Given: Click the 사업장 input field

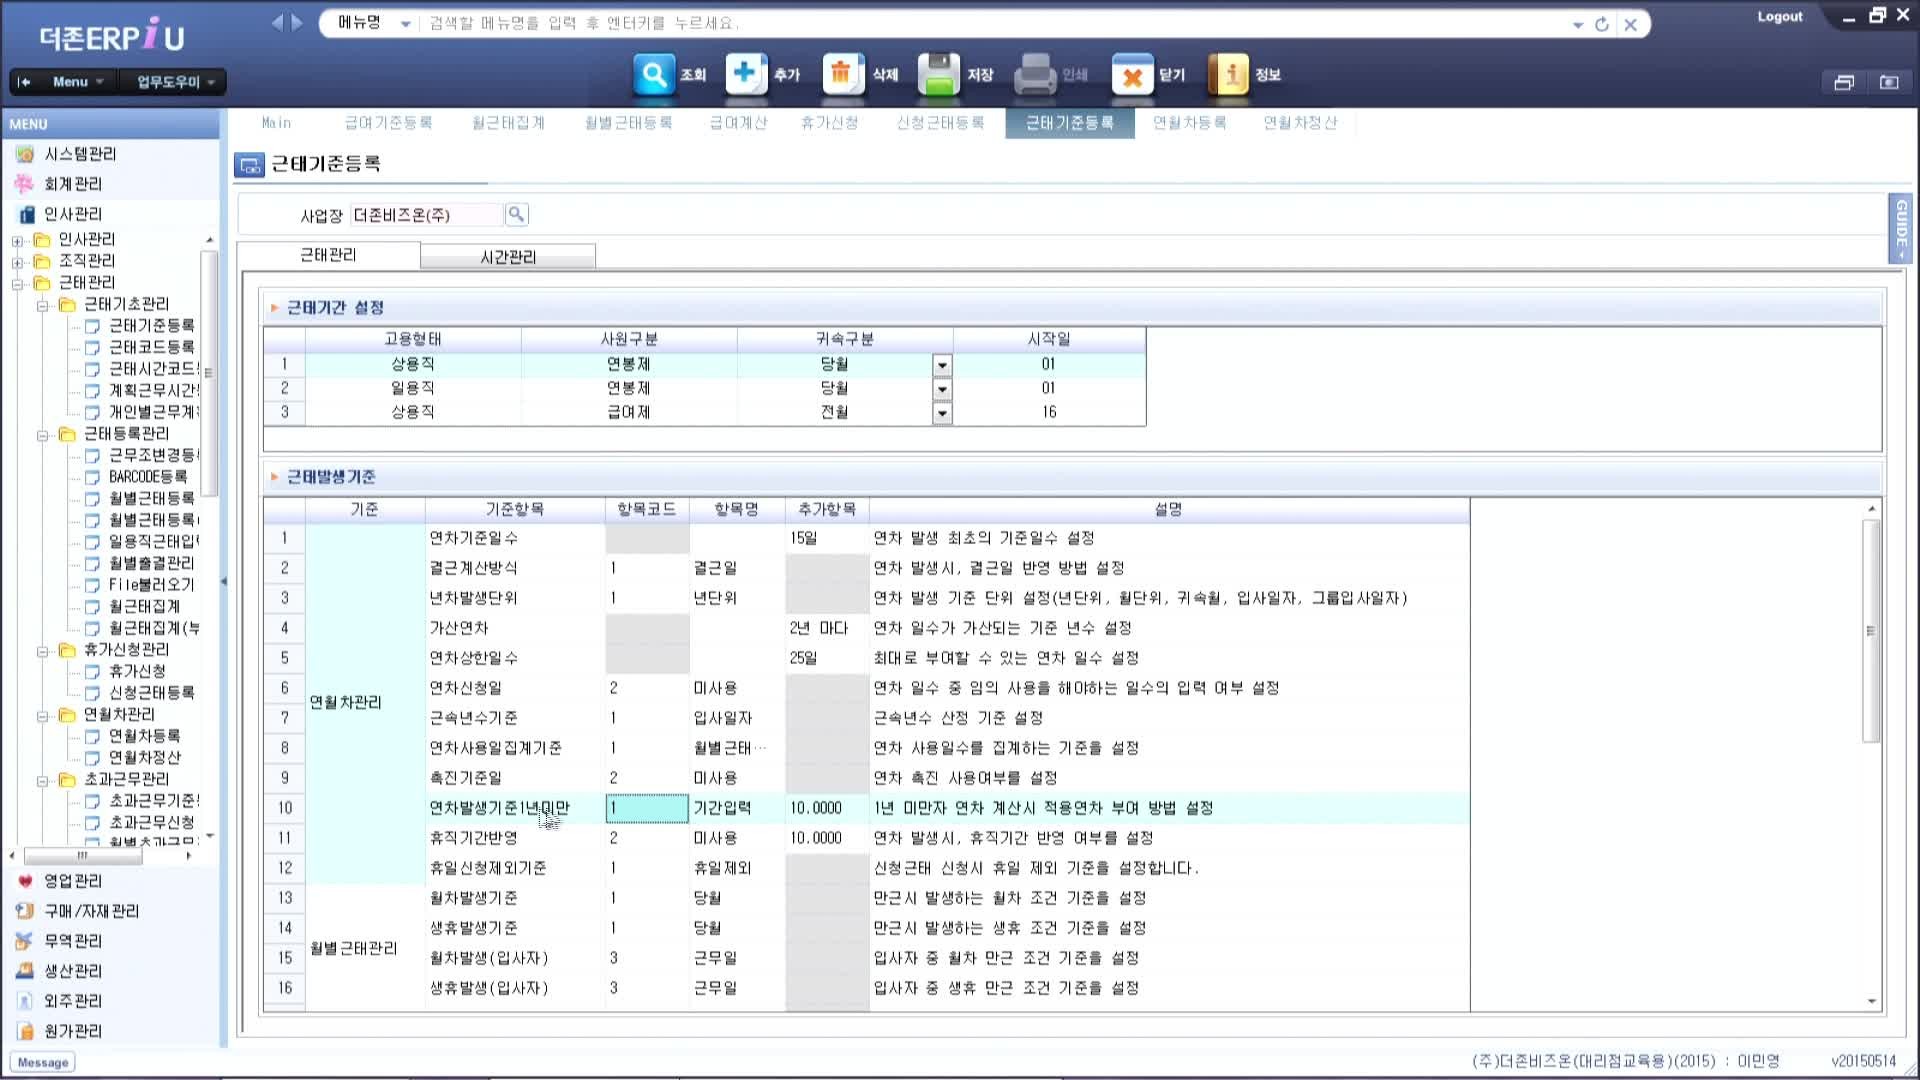Looking at the screenshot, I should click(x=425, y=215).
